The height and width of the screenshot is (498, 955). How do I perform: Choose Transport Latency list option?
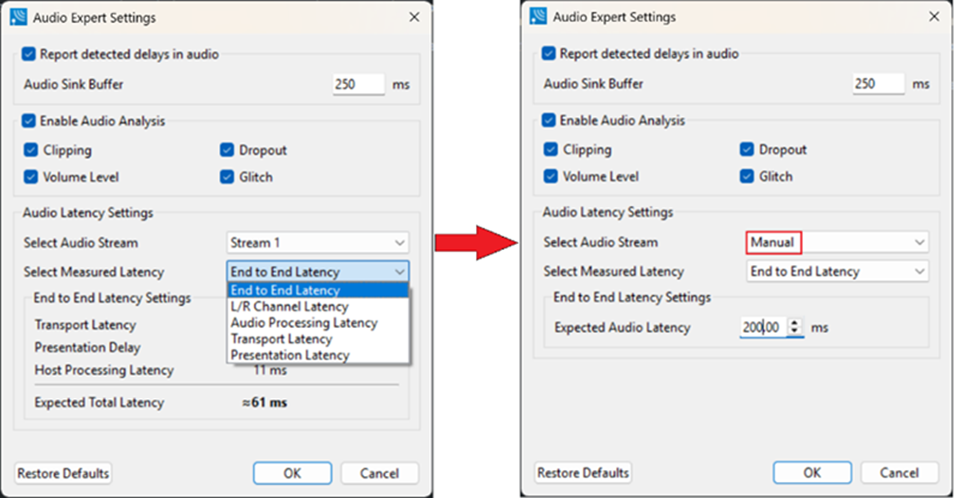(317, 338)
